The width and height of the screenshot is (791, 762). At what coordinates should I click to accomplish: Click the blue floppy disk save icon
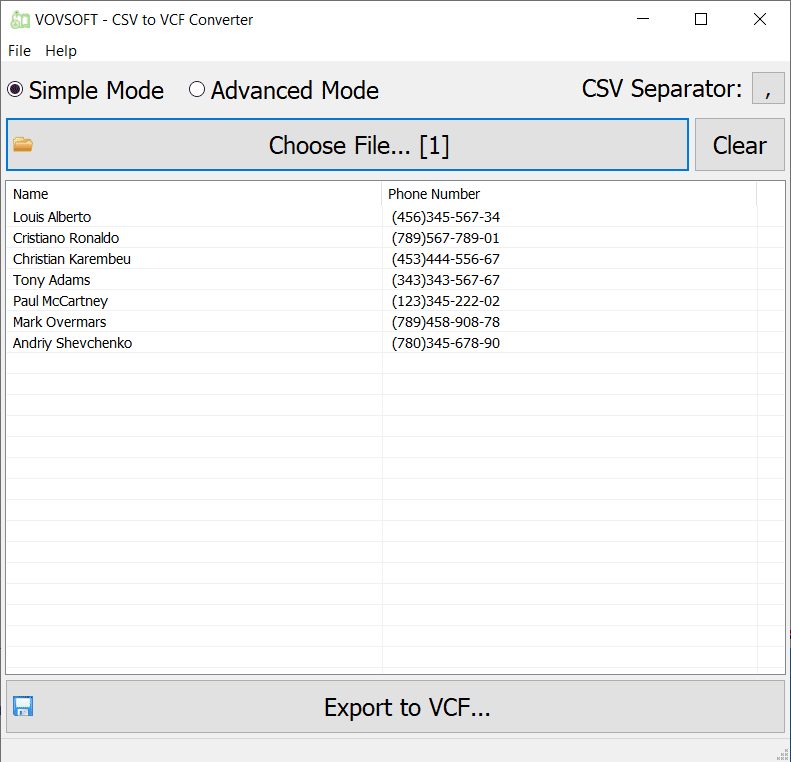[x=23, y=707]
